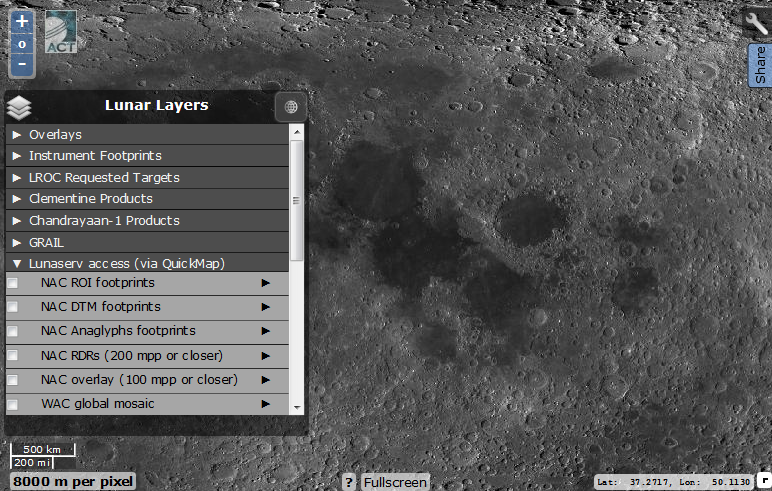772x491 pixels.
Task: Open the ACT logo link
Action: [61, 32]
